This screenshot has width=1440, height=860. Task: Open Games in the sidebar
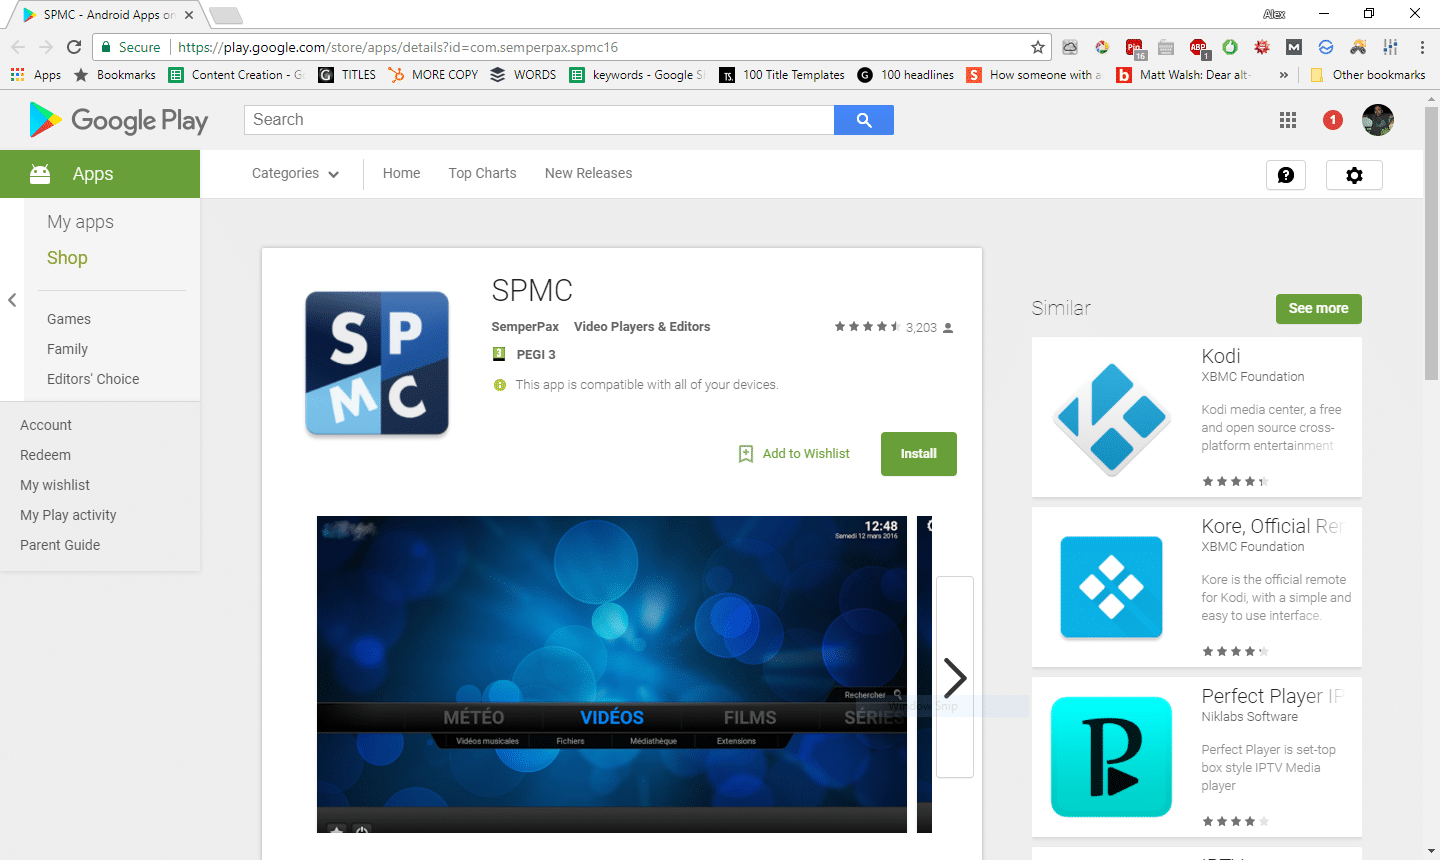pos(69,319)
